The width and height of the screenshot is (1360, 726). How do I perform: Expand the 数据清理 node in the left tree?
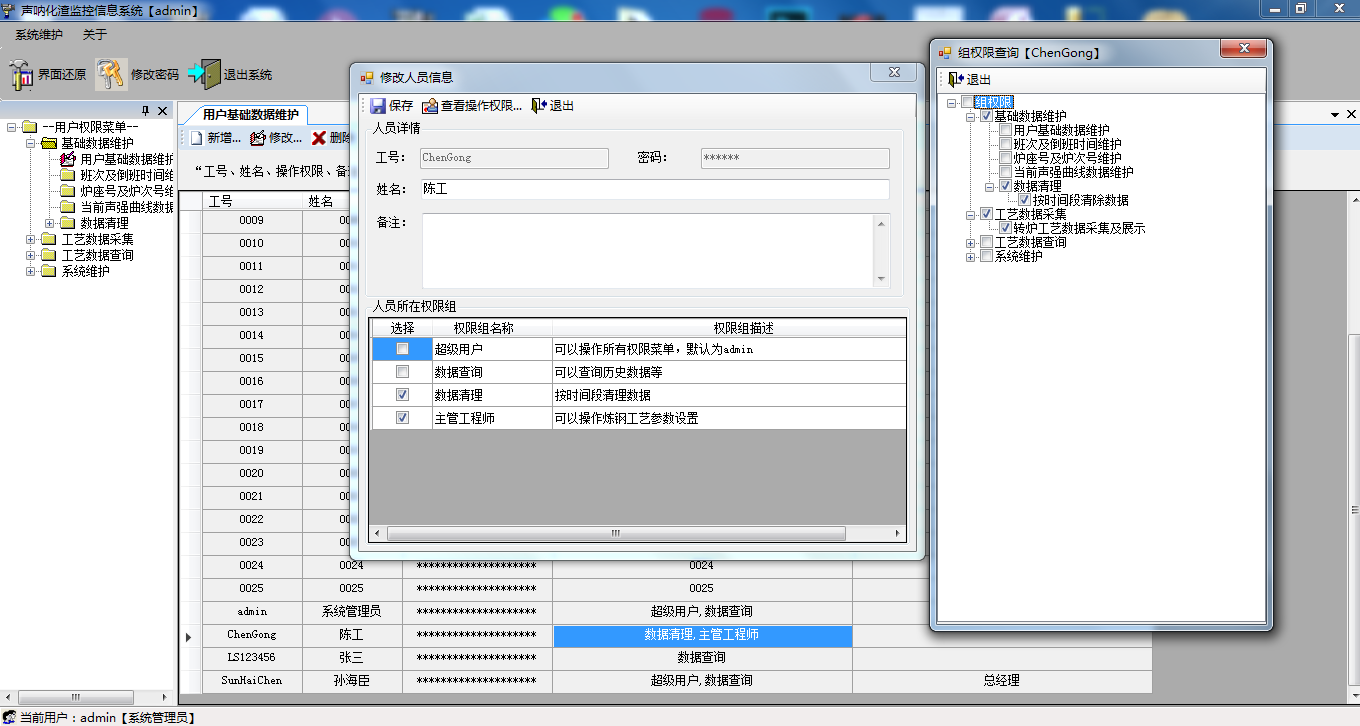(x=50, y=223)
